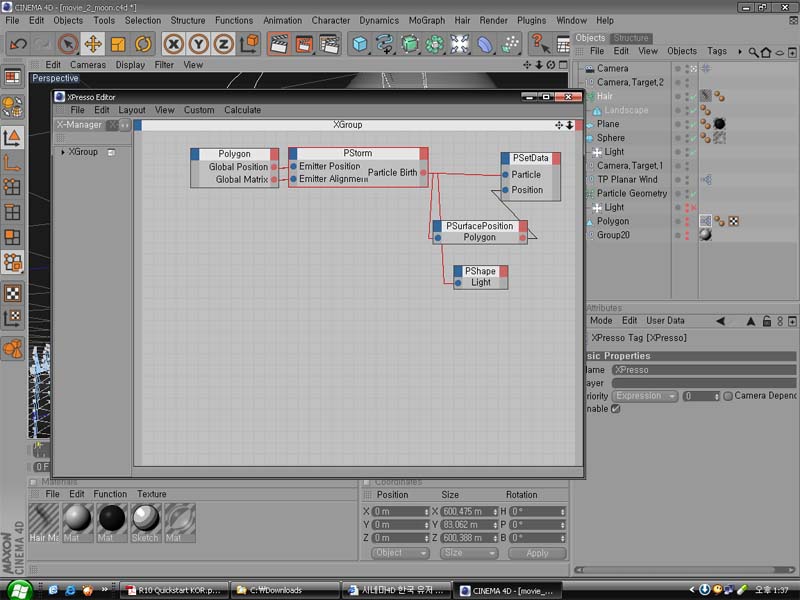Viewport: 800px width, 600px height.
Task: Select the TP Planar Wind object
Action: (627, 180)
